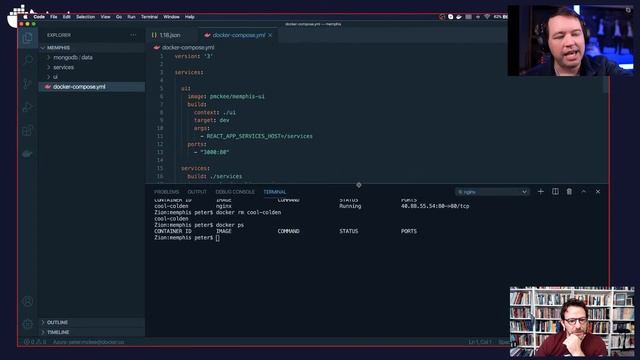Click the errors and warnings status item
This screenshot has height=360, width=640.
(35, 342)
